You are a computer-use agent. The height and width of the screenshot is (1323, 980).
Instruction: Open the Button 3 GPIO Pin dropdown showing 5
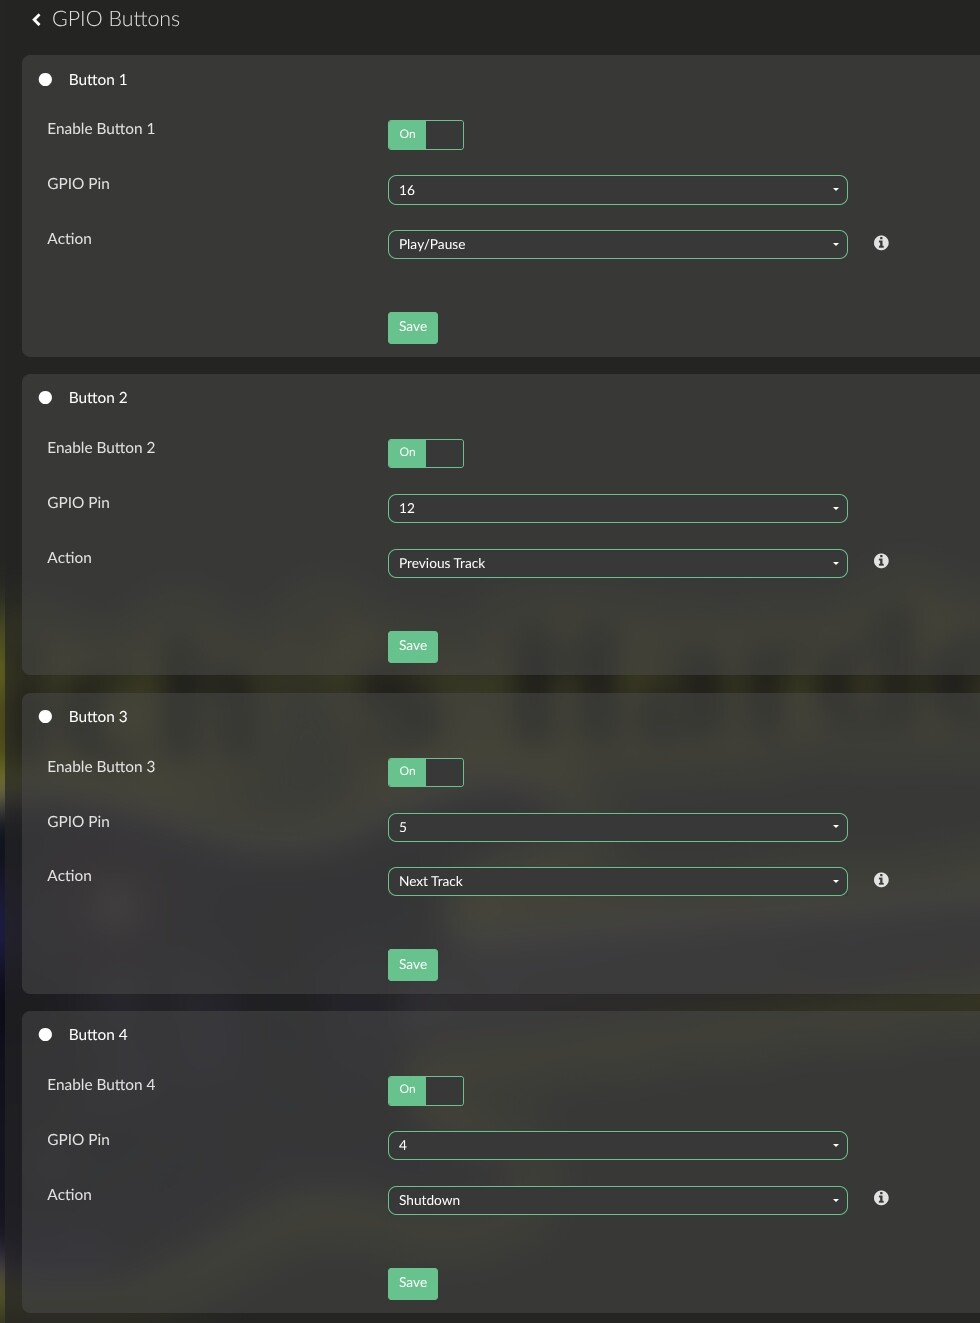point(618,827)
